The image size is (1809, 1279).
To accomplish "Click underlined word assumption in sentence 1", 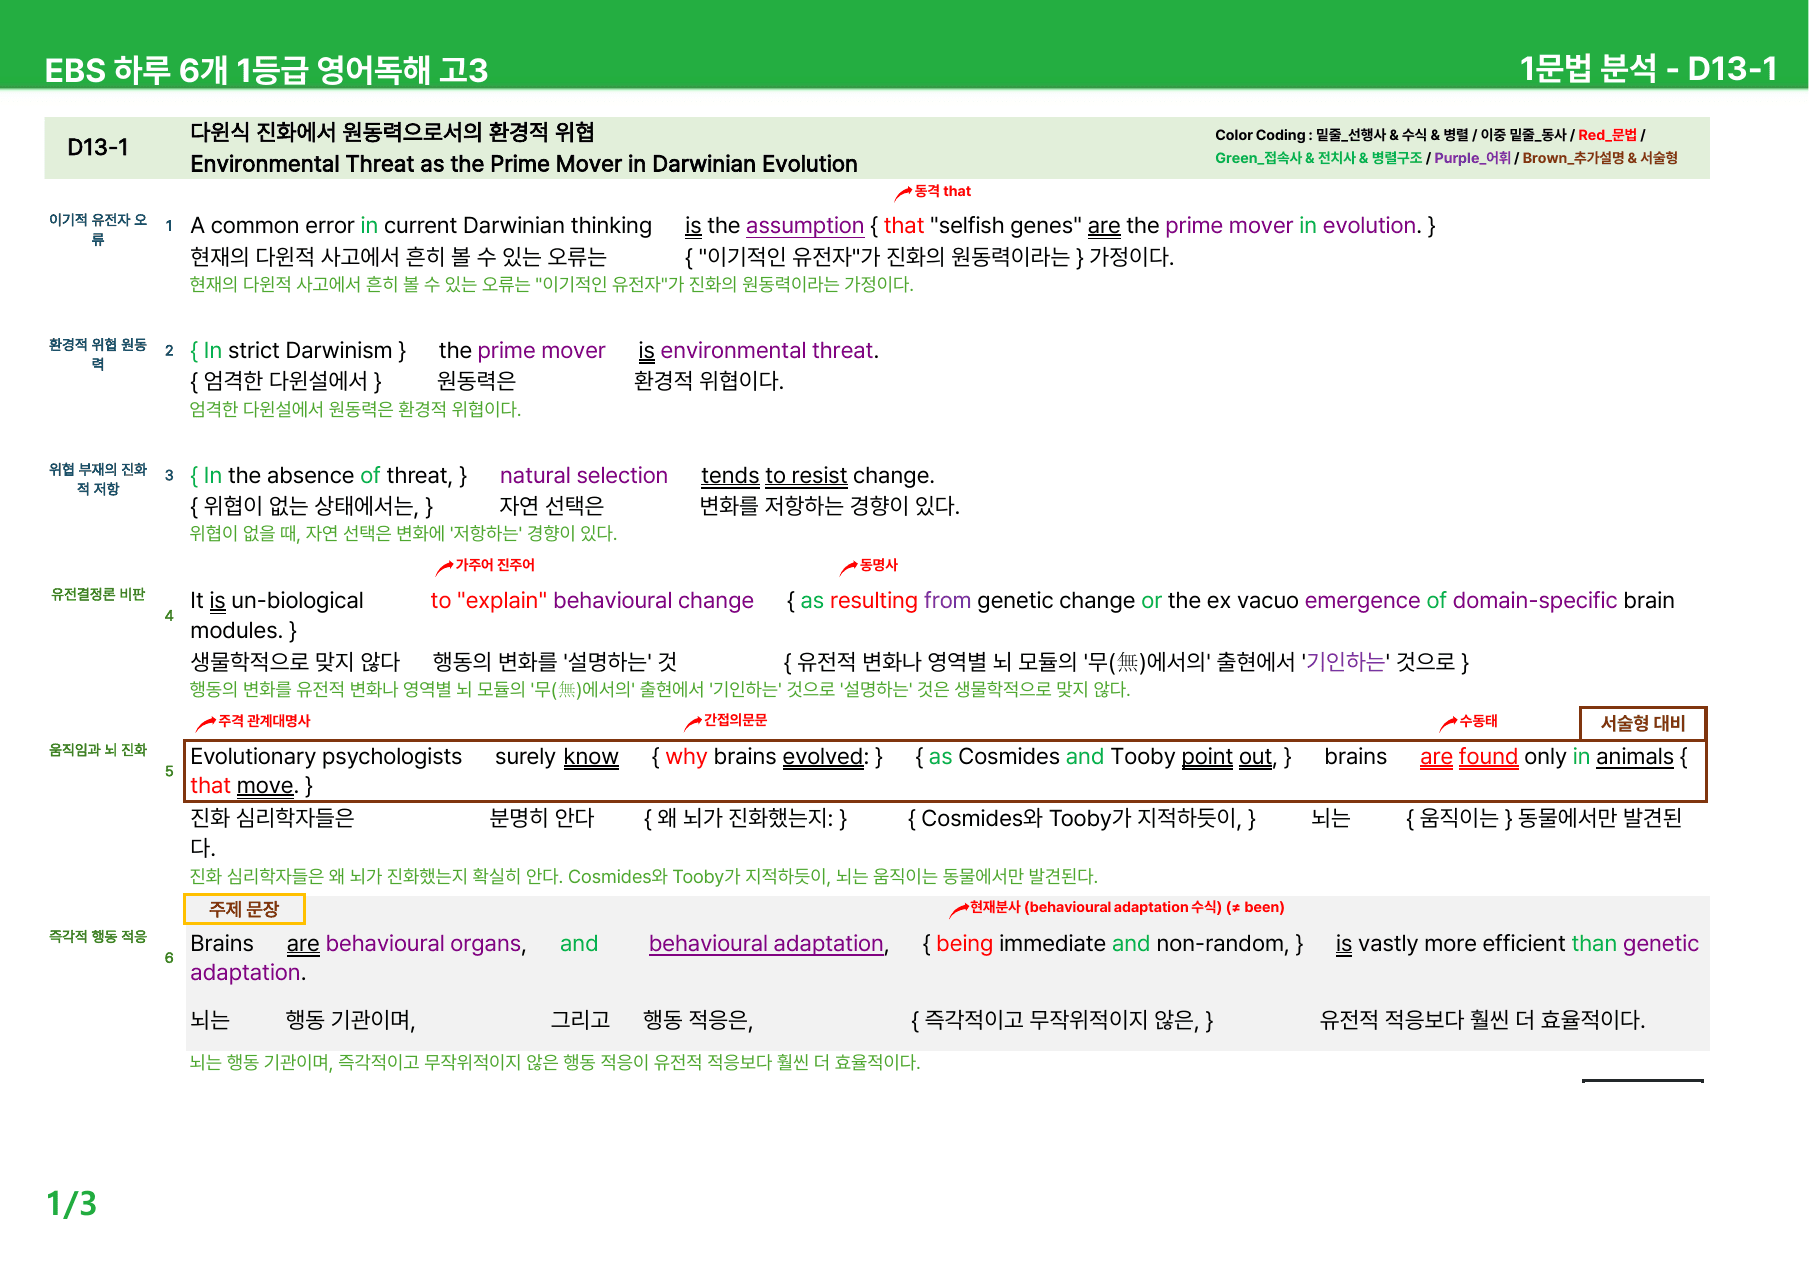I will click(x=805, y=226).
